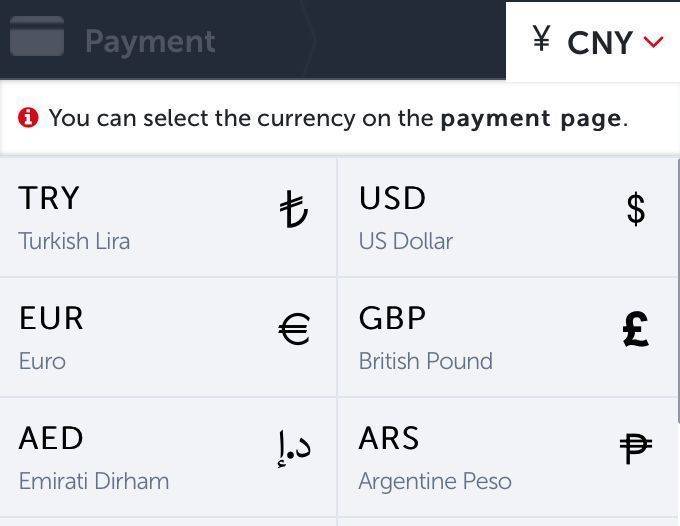Screen dimensions: 680x526
Task: Click the Turkish Lira symbol icon
Action: 294,209
